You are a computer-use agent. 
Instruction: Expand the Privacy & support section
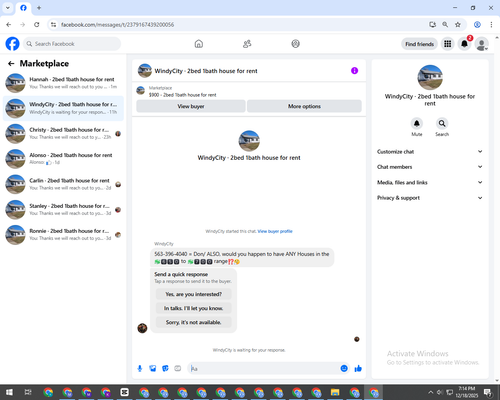tap(430, 198)
